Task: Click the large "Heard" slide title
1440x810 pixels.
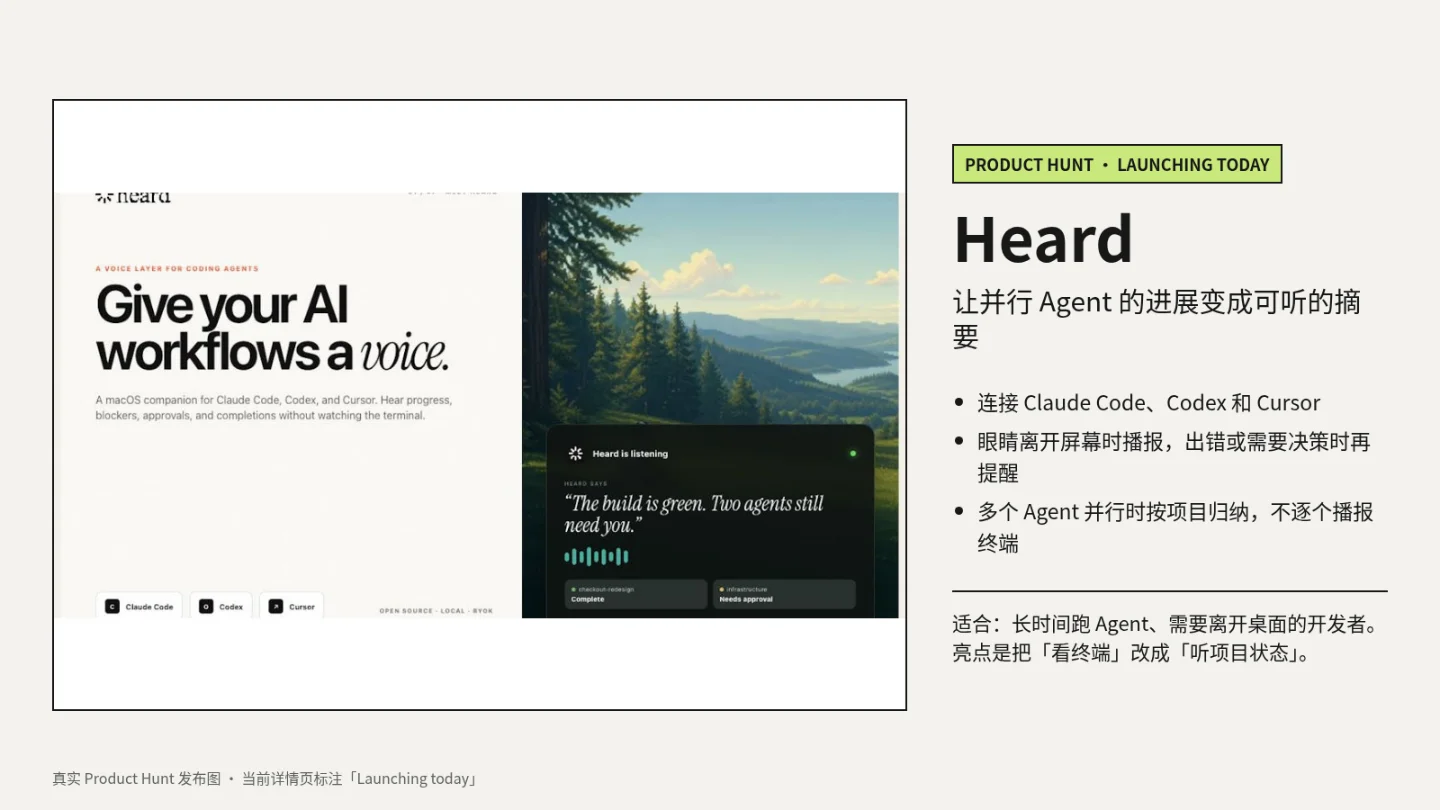Action: (1043, 240)
